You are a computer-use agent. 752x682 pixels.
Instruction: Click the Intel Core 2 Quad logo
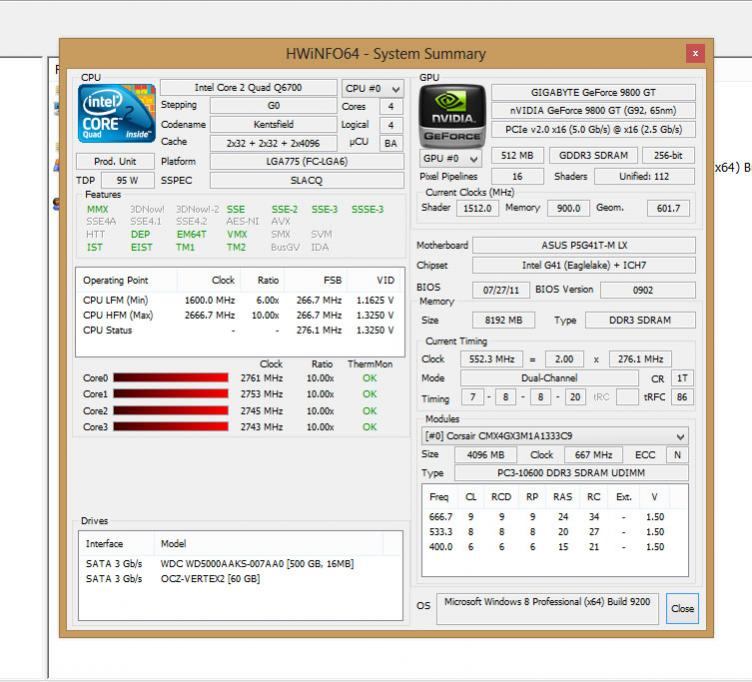pos(117,113)
